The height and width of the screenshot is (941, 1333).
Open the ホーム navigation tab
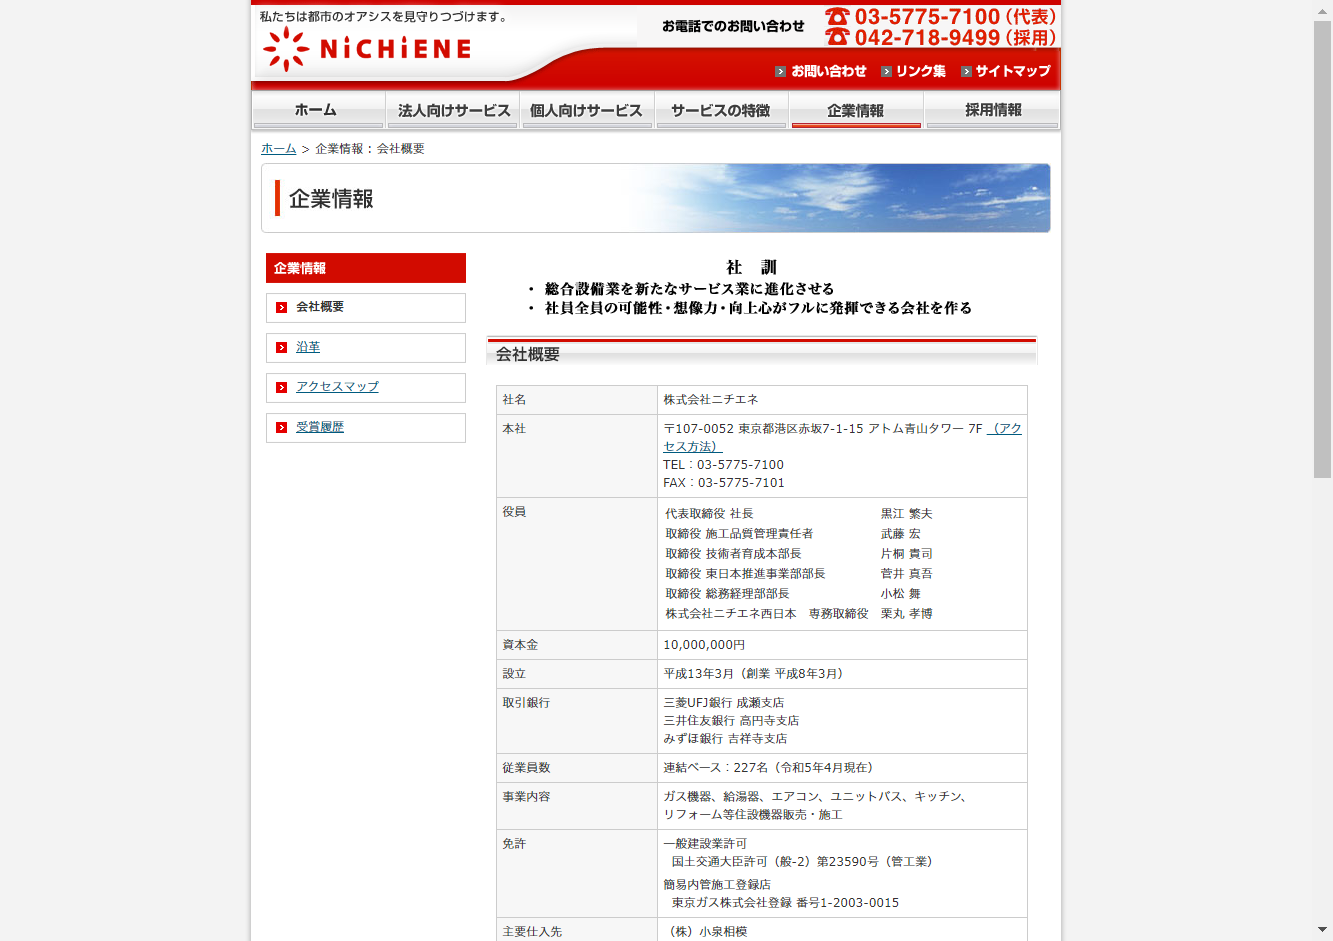tap(318, 110)
